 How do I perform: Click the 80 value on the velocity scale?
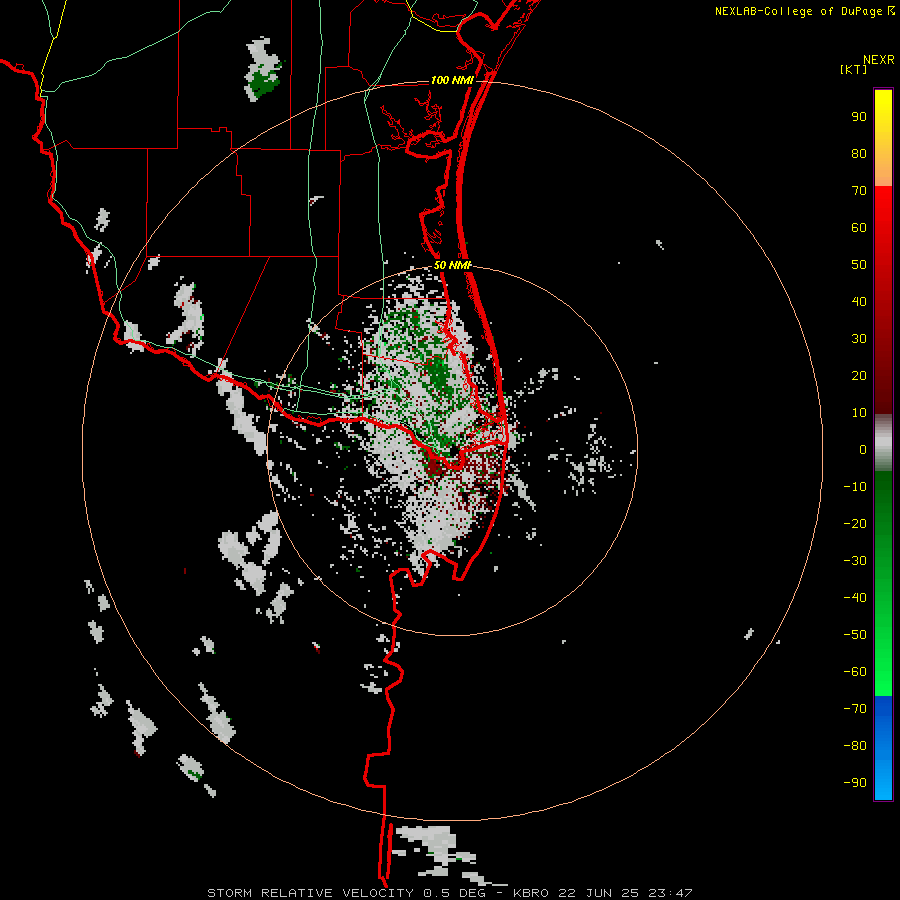(x=859, y=154)
